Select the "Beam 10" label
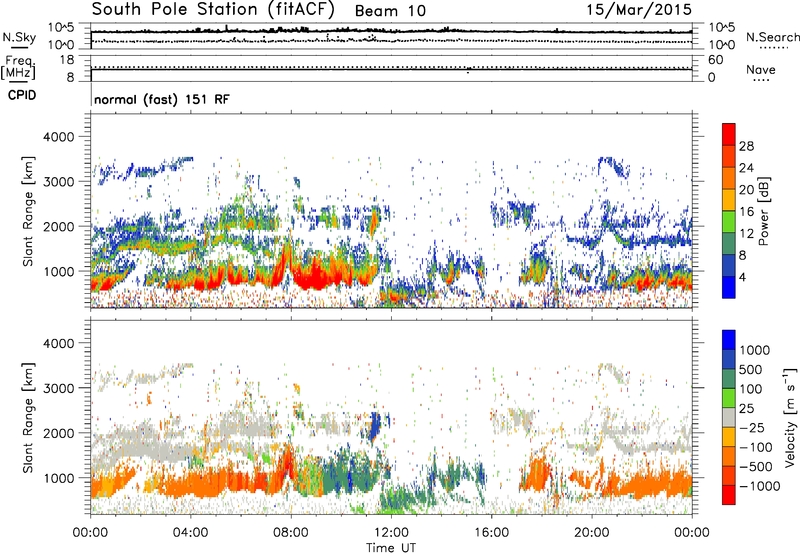 click(390, 11)
